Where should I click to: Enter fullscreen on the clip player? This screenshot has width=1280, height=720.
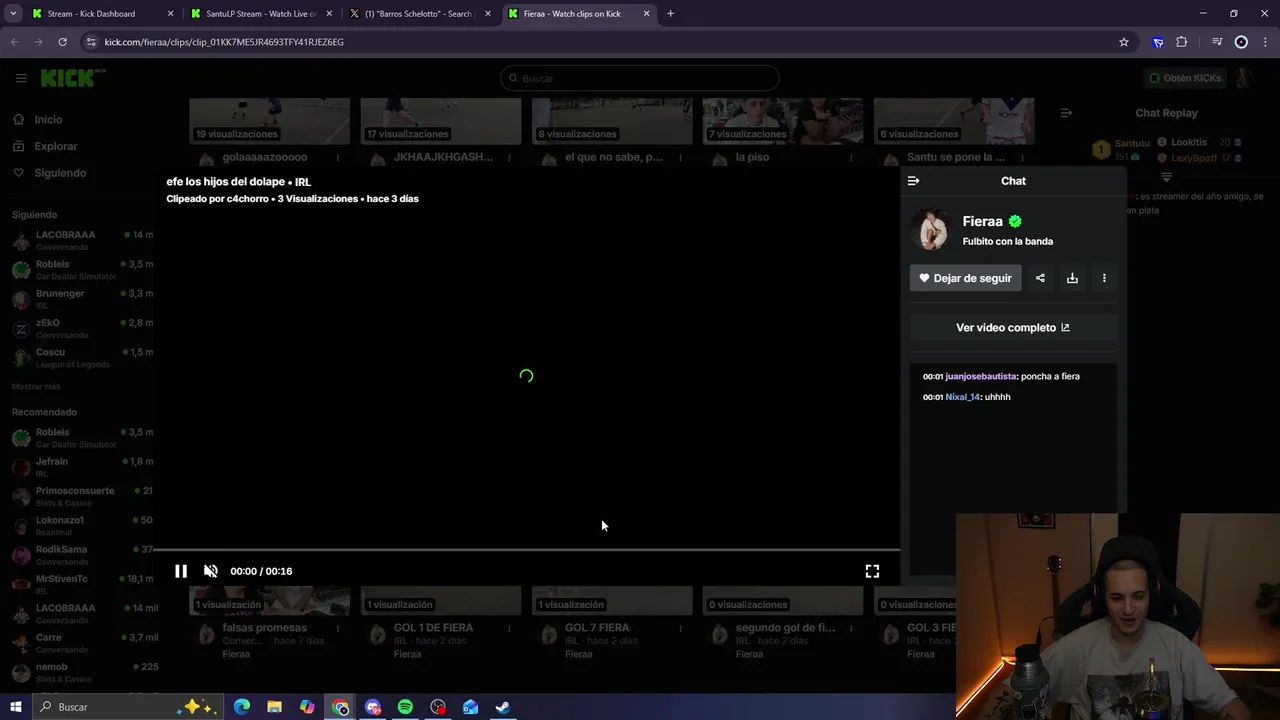tap(872, 571)
